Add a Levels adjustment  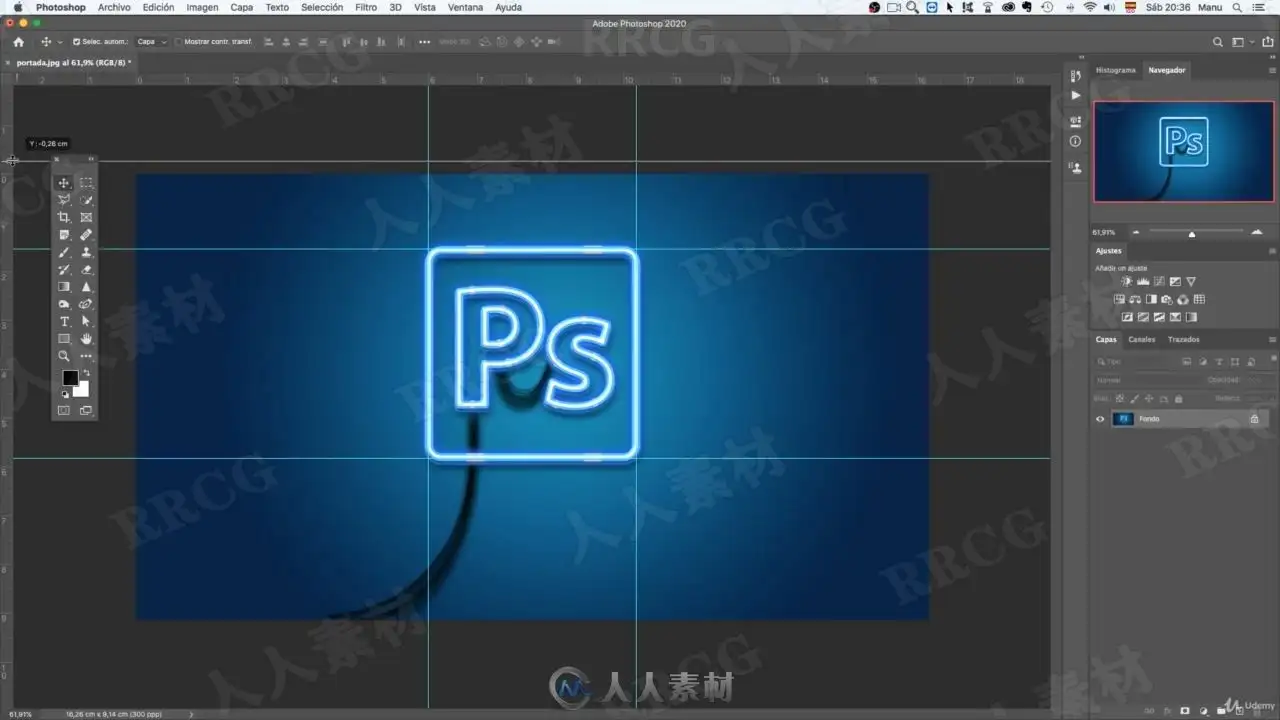tap(1143, 282)
